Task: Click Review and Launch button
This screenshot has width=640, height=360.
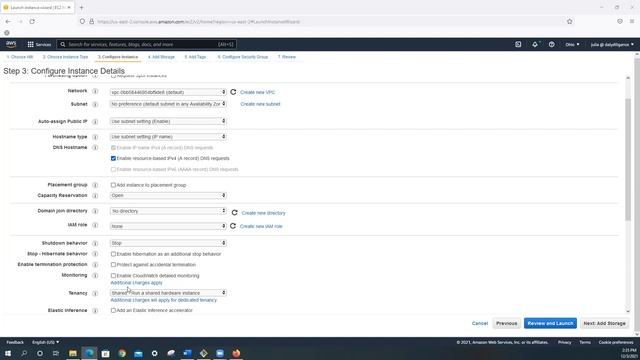Action: (550, 323)
